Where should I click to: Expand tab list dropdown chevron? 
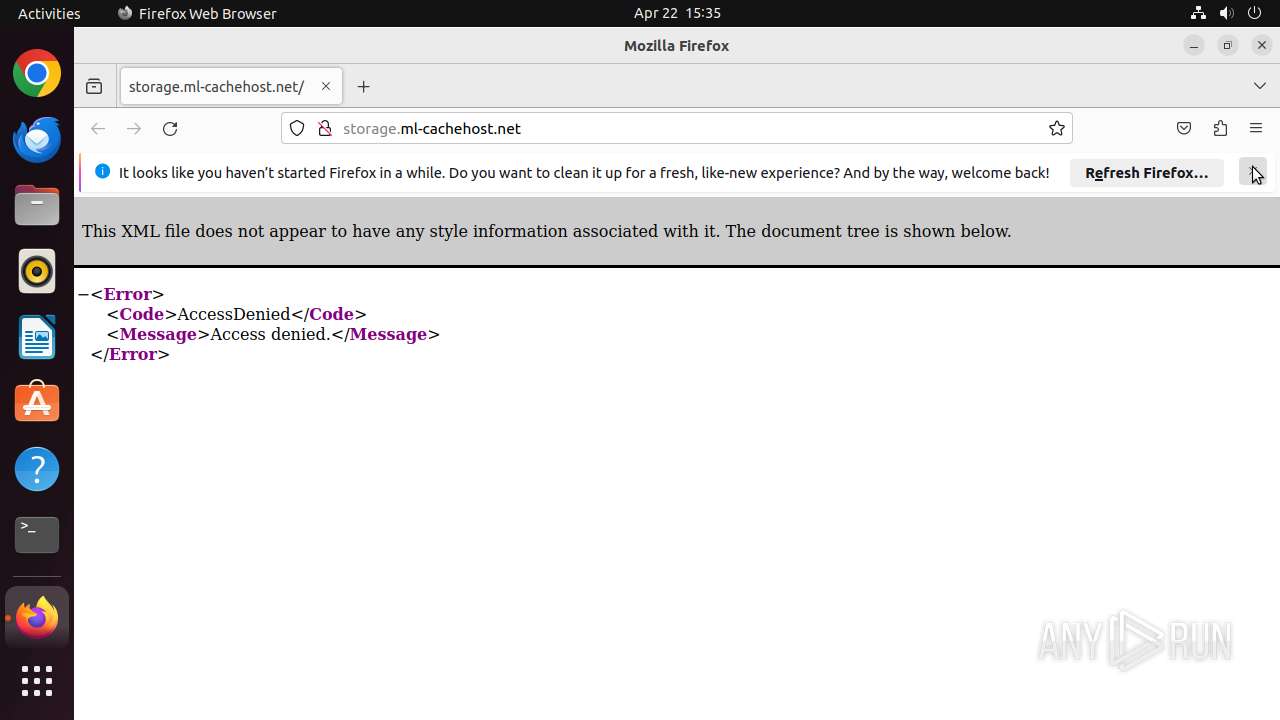click(1260, 87)
